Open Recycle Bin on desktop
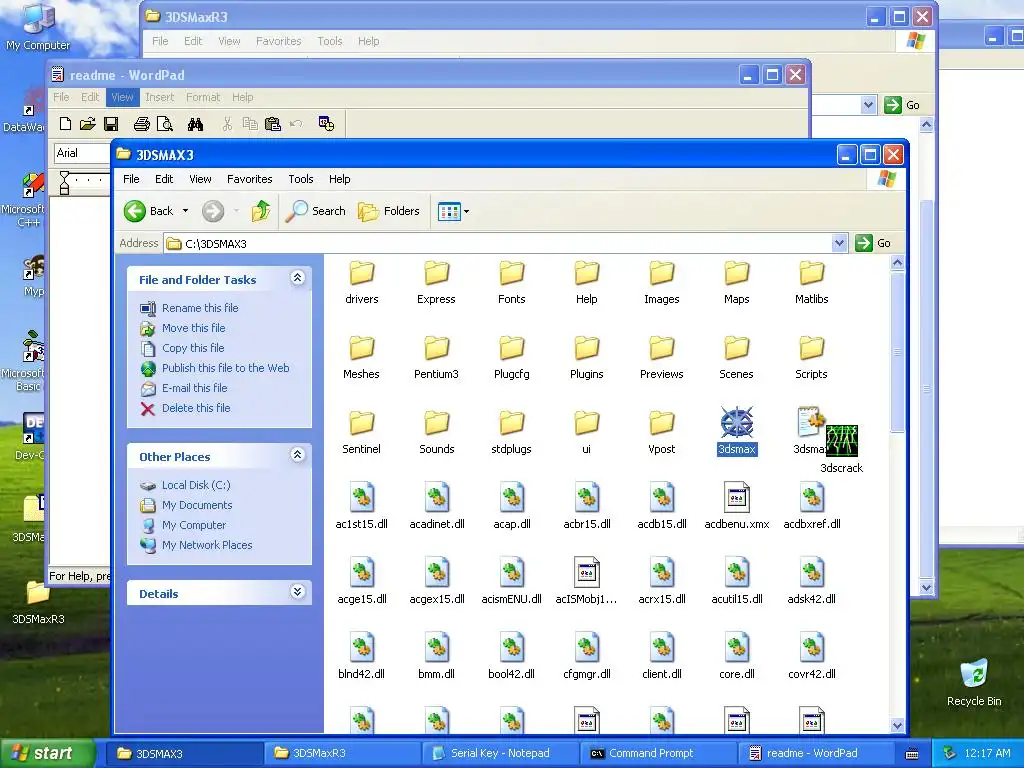 (974, 682)
